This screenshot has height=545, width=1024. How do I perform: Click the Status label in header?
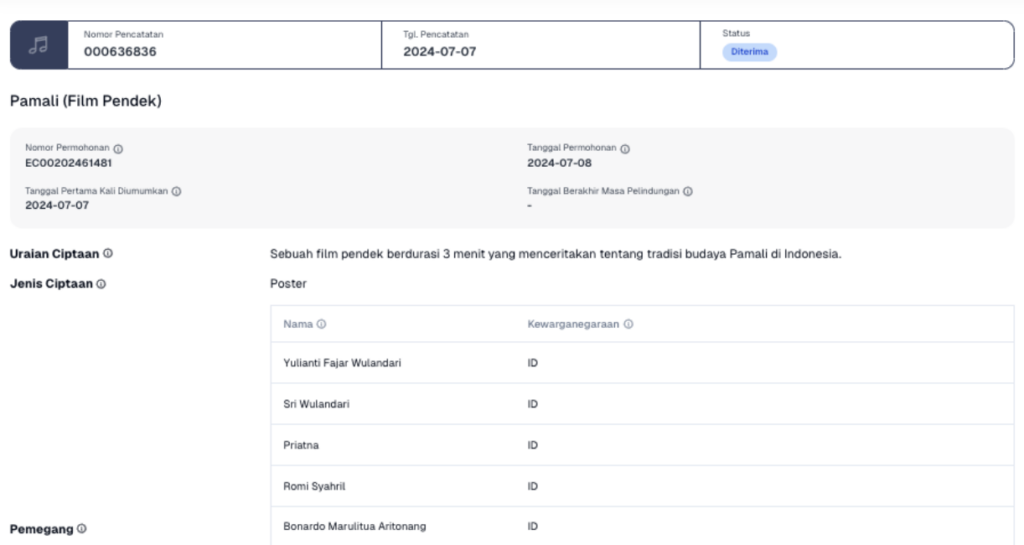[736, 33]
